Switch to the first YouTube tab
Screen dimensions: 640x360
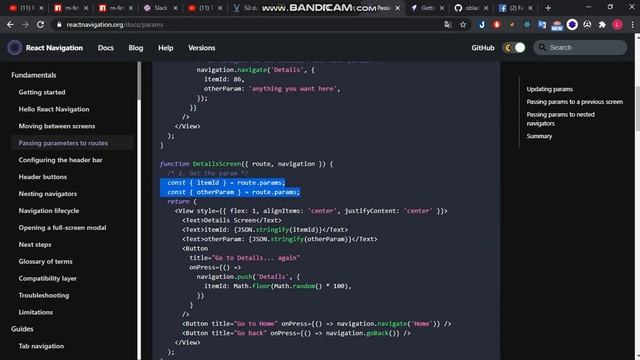click(26, 8)
